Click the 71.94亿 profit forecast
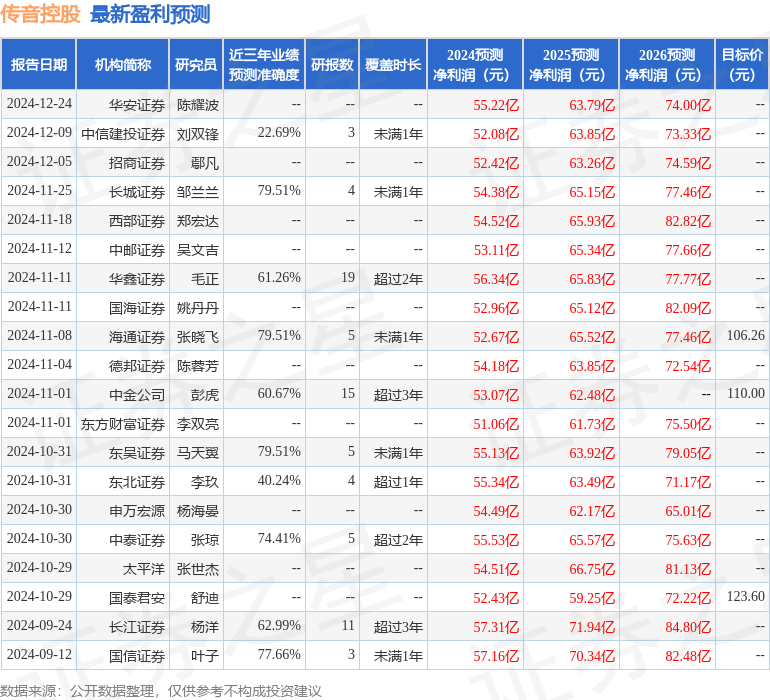This screenshot has height=700, width=770. [592, 626]
